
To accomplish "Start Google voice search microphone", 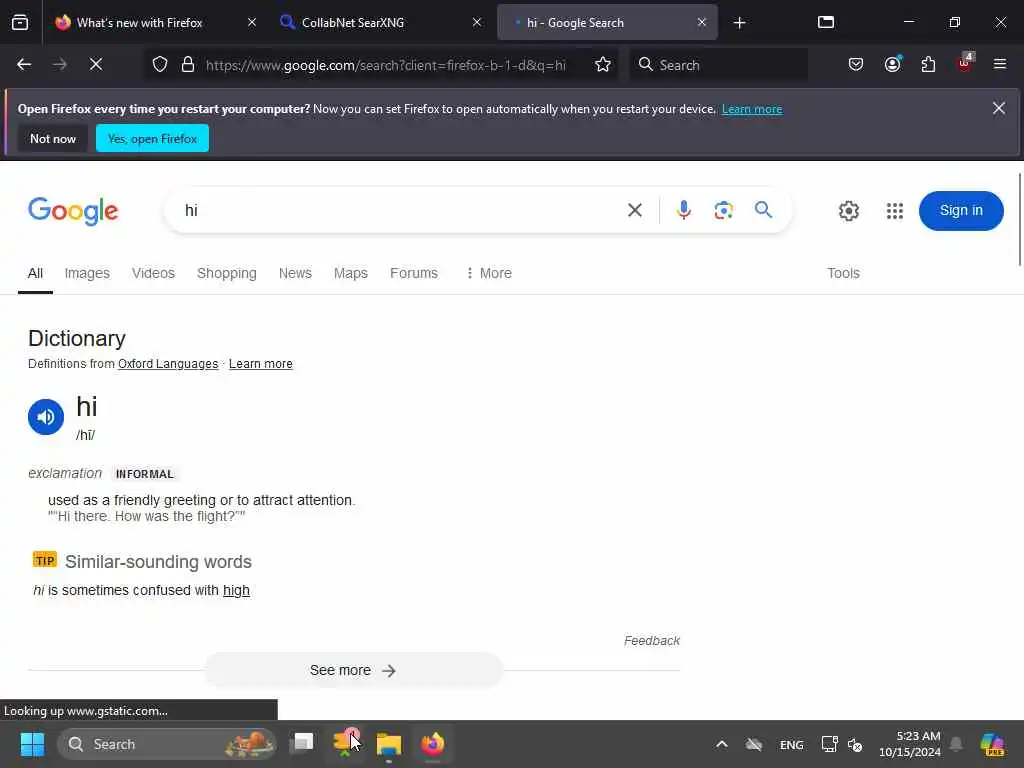I will [x=684, y=210].
